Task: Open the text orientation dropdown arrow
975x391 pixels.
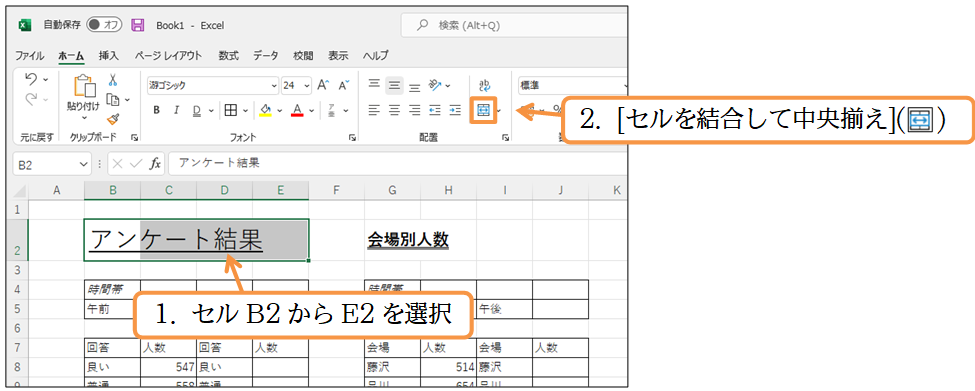Action: 448,86
